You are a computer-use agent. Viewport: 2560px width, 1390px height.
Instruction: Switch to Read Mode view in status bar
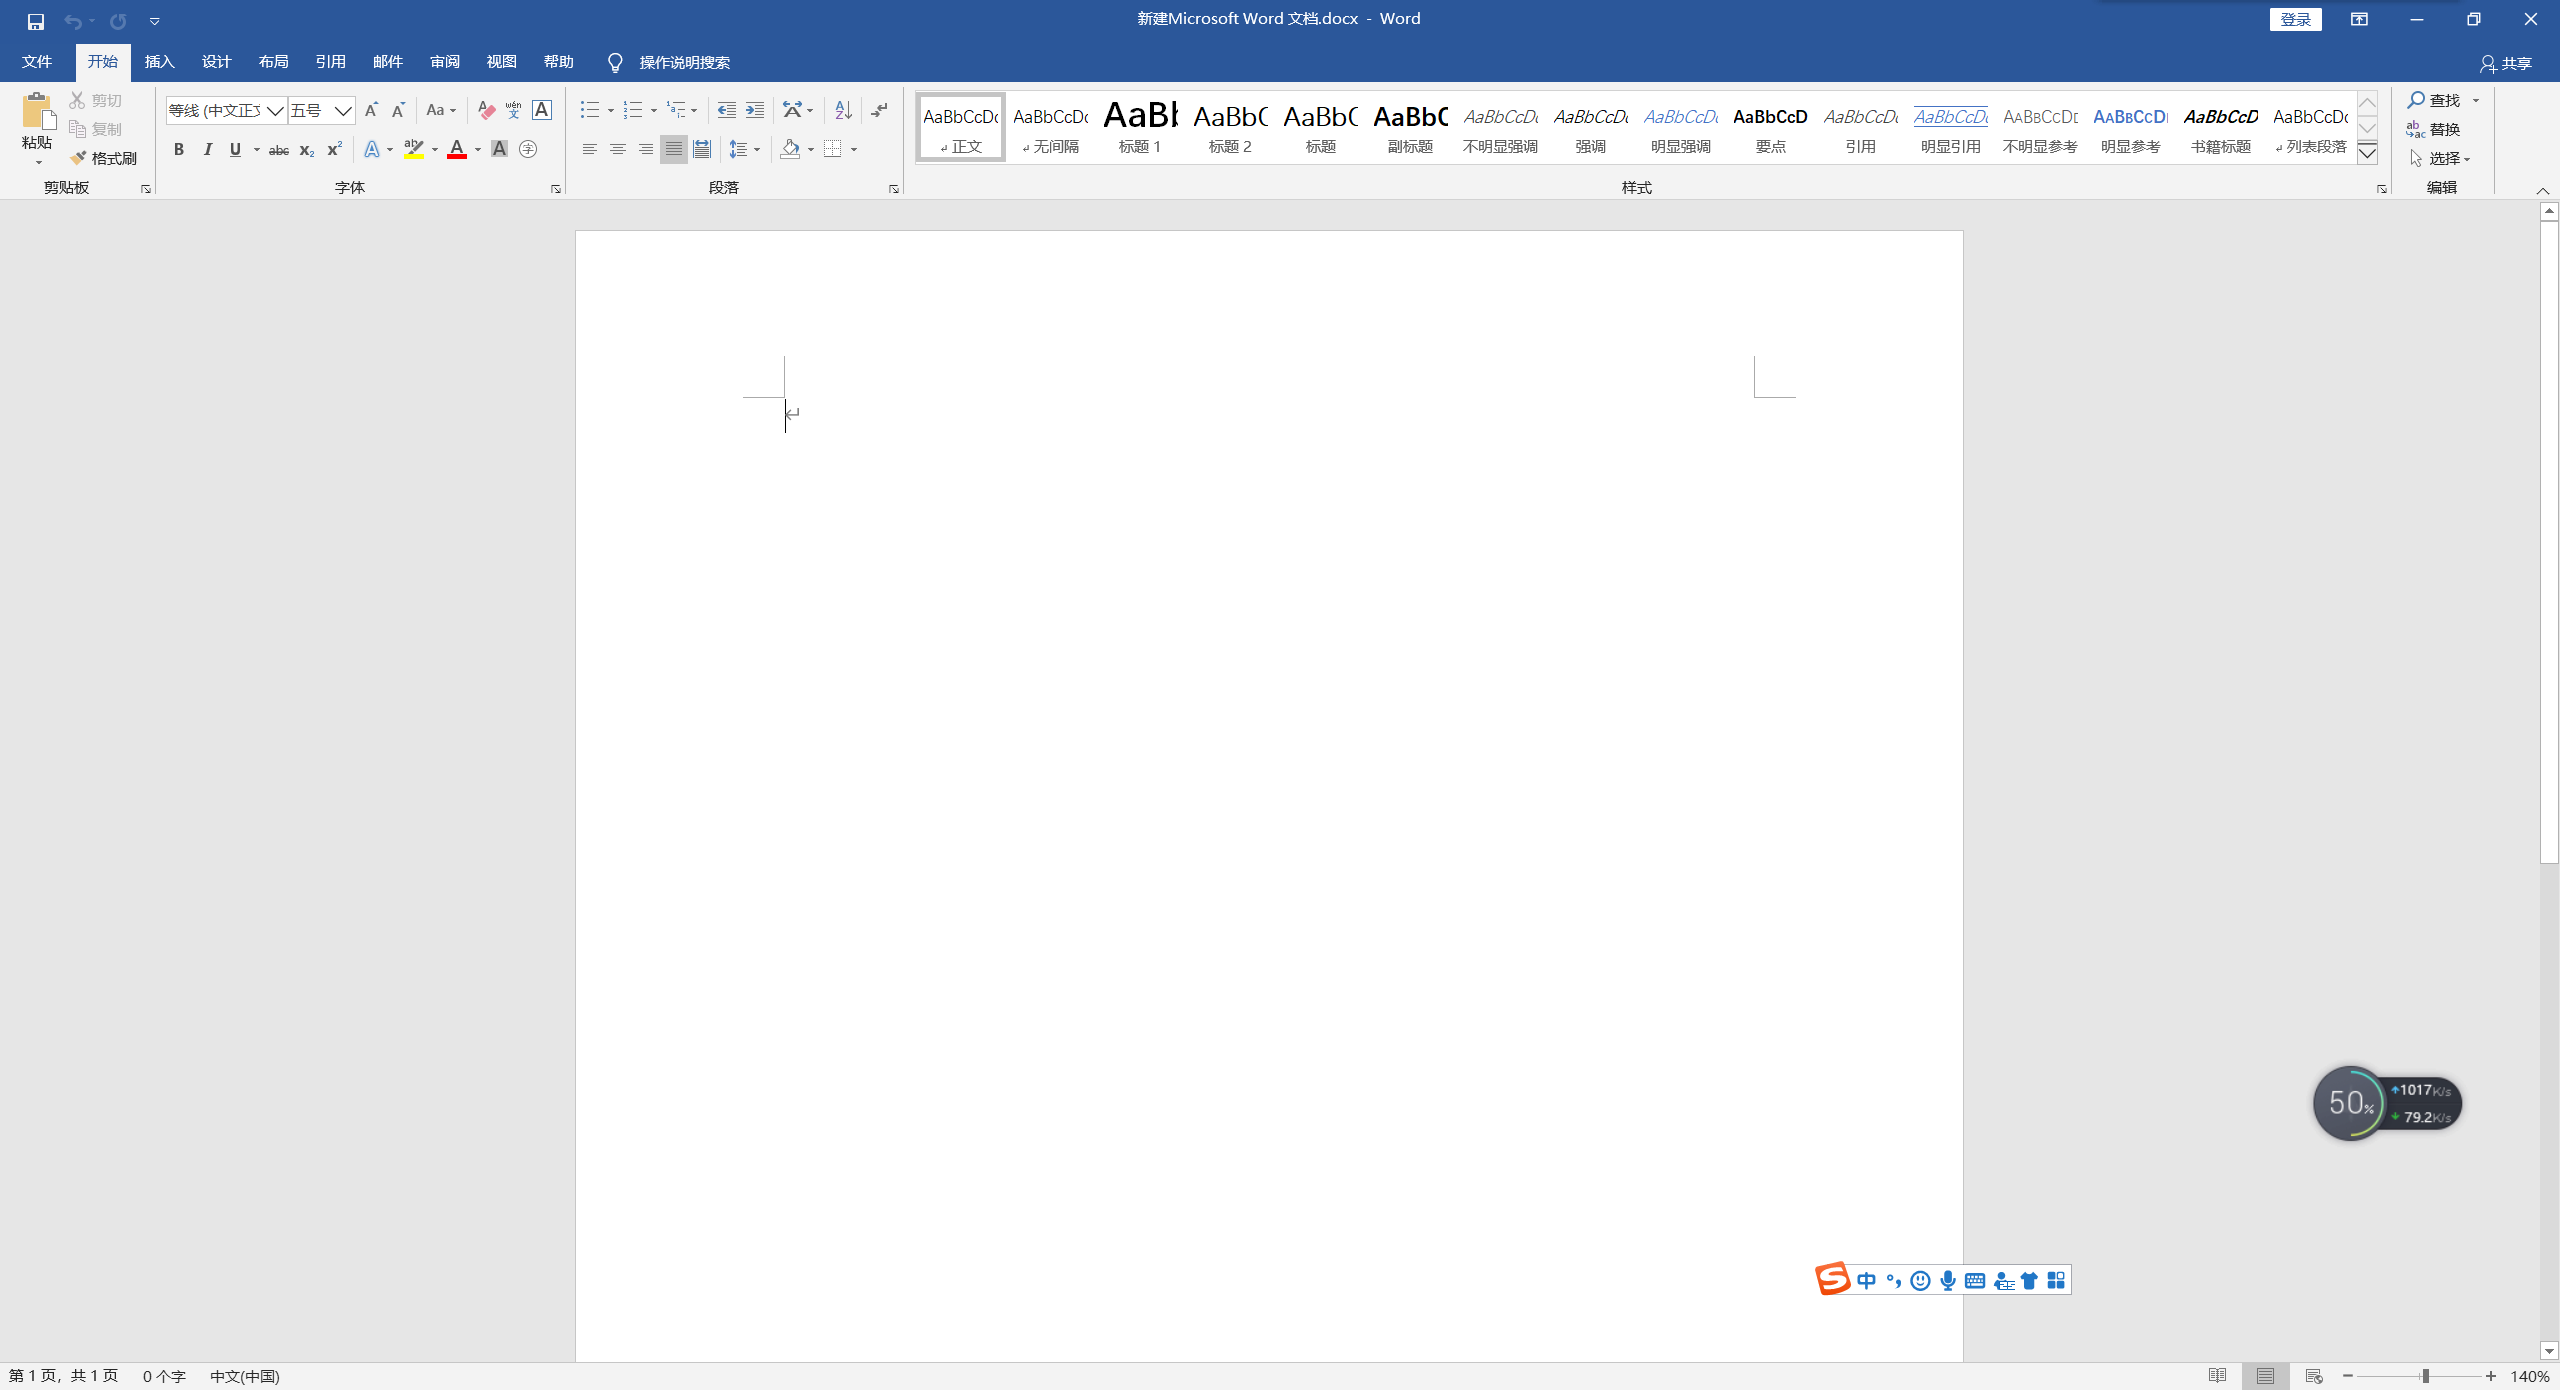2217,1376
